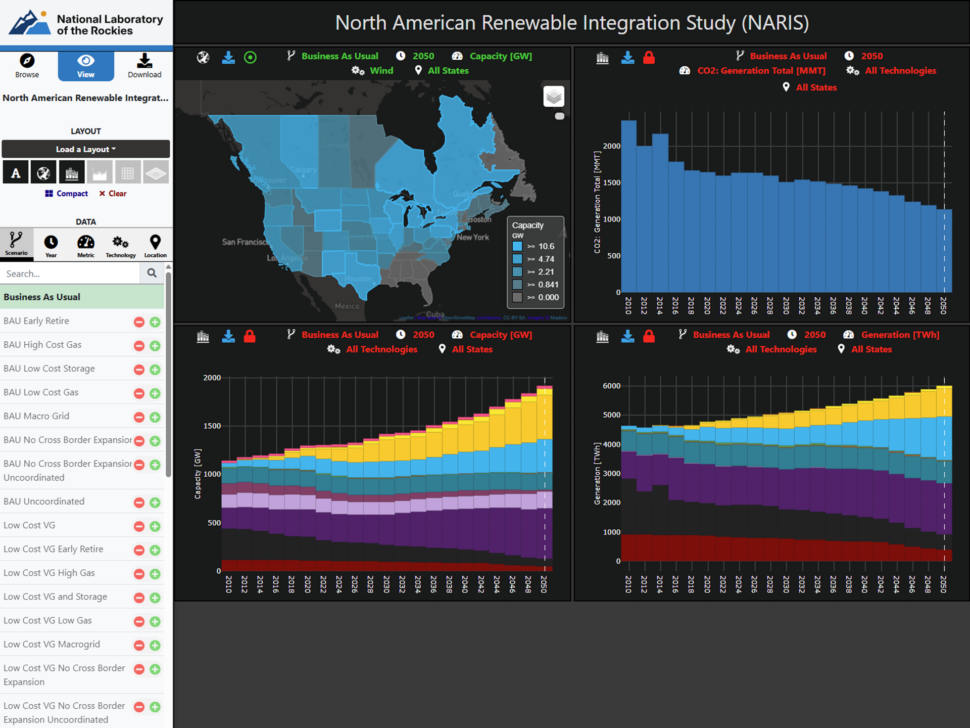Unlock the capacity chart panel lock

(x=250, y=336)
